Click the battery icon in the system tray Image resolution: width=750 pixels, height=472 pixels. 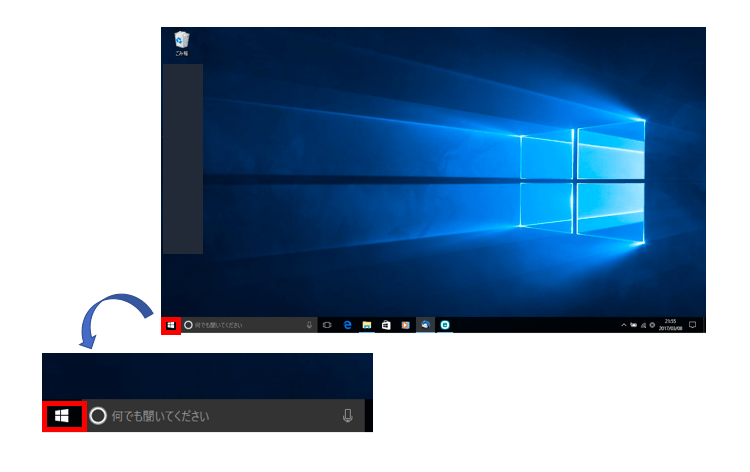(633, 325)
